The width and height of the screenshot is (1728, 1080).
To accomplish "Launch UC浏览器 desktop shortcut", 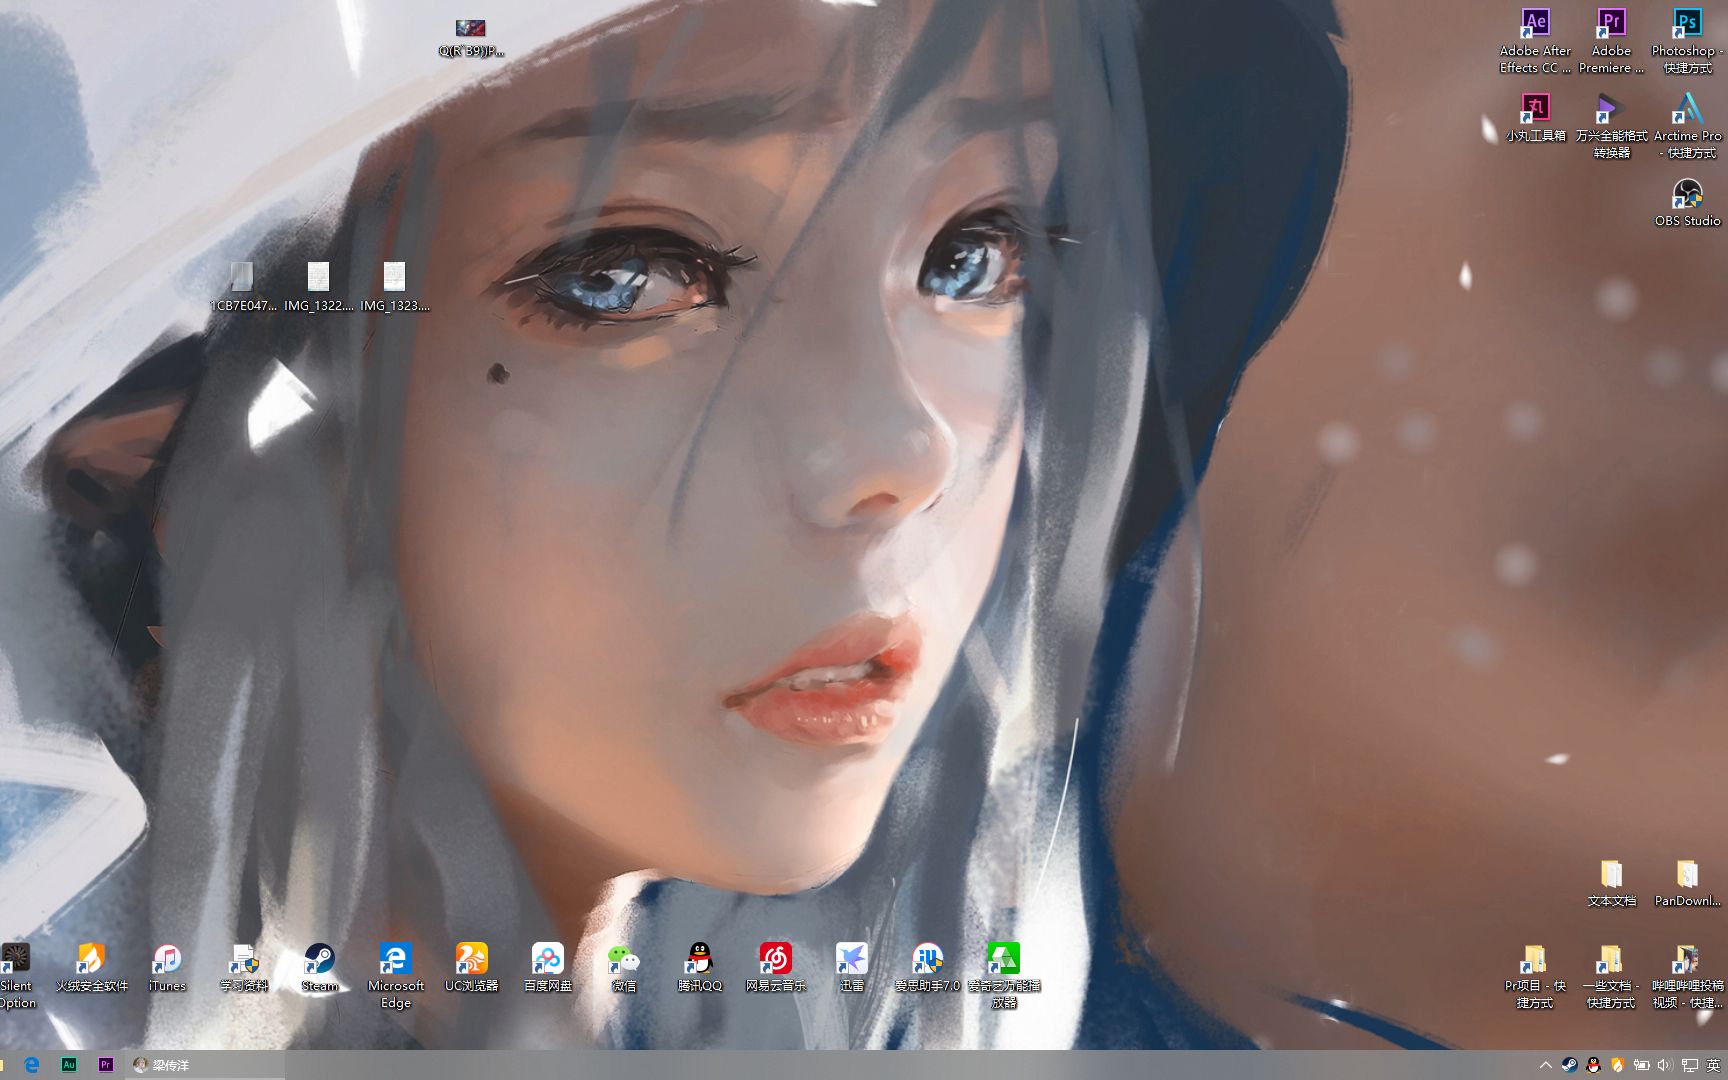I will click(471, 968).
